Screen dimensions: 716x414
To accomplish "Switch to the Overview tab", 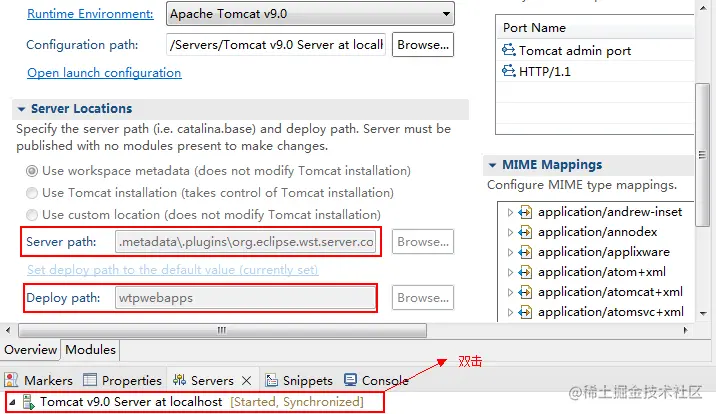I will click(30, 350).
